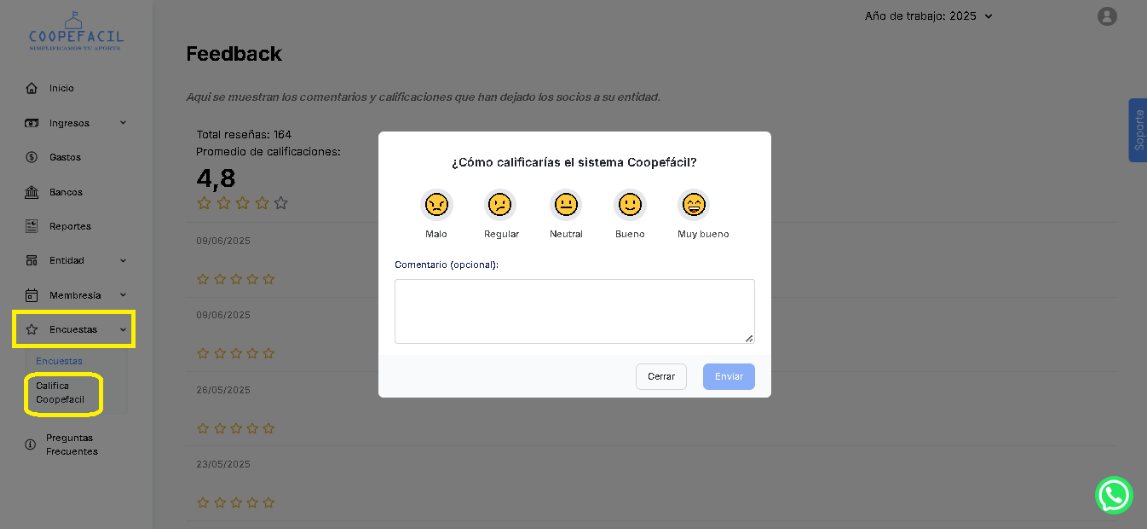Expand the Entidad sidebar menu

(x=75, y=261)
